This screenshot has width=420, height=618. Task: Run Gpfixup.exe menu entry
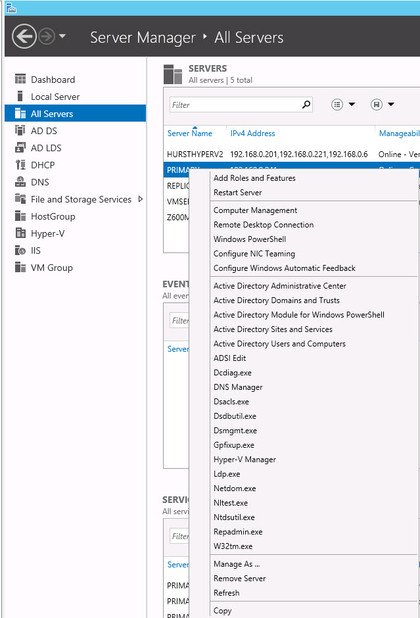[x=234, y=445]
